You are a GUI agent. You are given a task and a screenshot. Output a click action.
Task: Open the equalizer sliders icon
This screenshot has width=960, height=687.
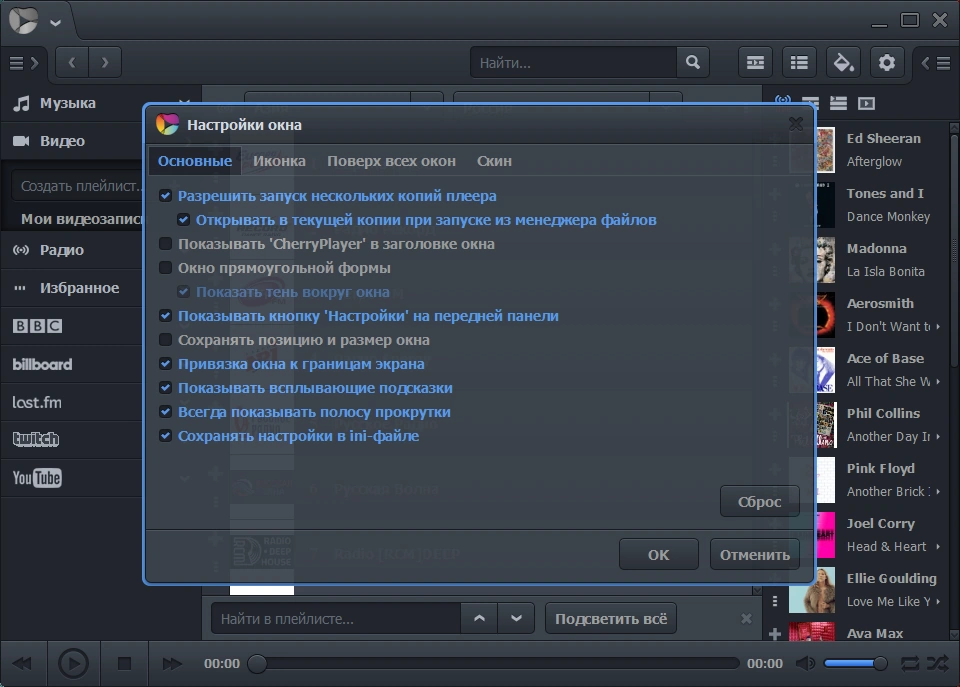[x=755, y=62]
